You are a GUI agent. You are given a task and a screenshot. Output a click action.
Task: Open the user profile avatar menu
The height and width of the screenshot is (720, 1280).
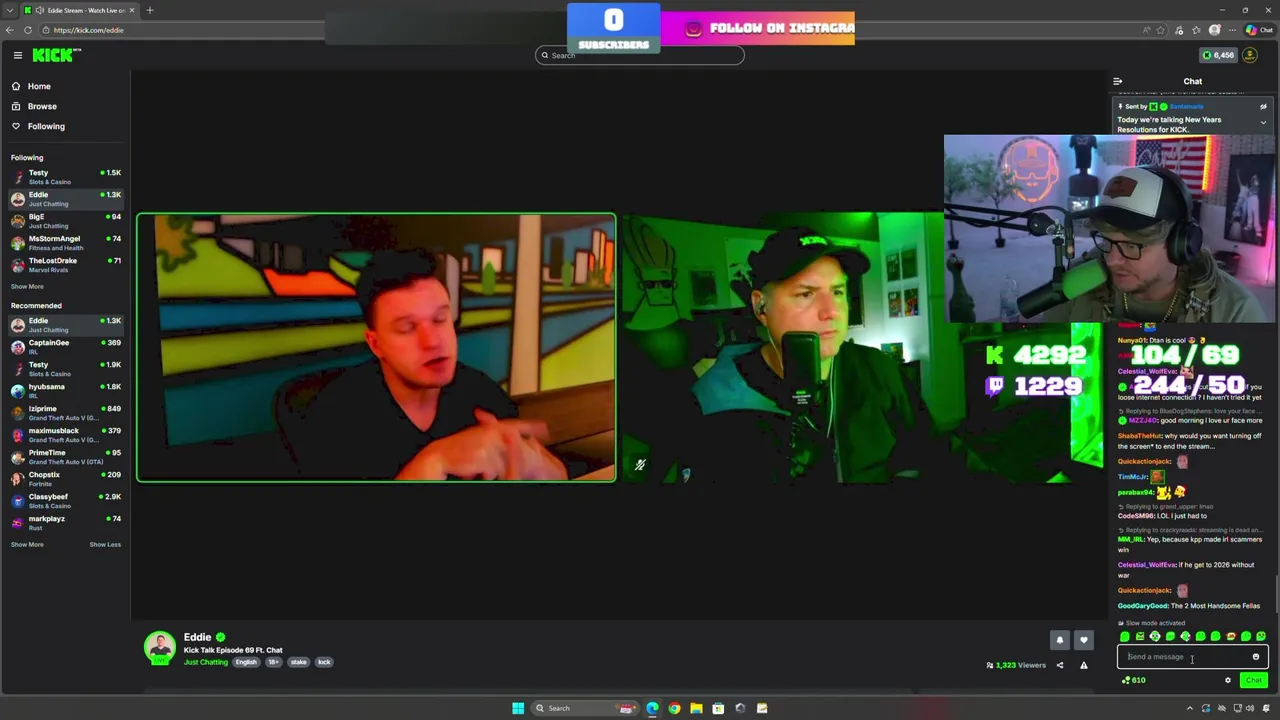tap(1250, 55)
